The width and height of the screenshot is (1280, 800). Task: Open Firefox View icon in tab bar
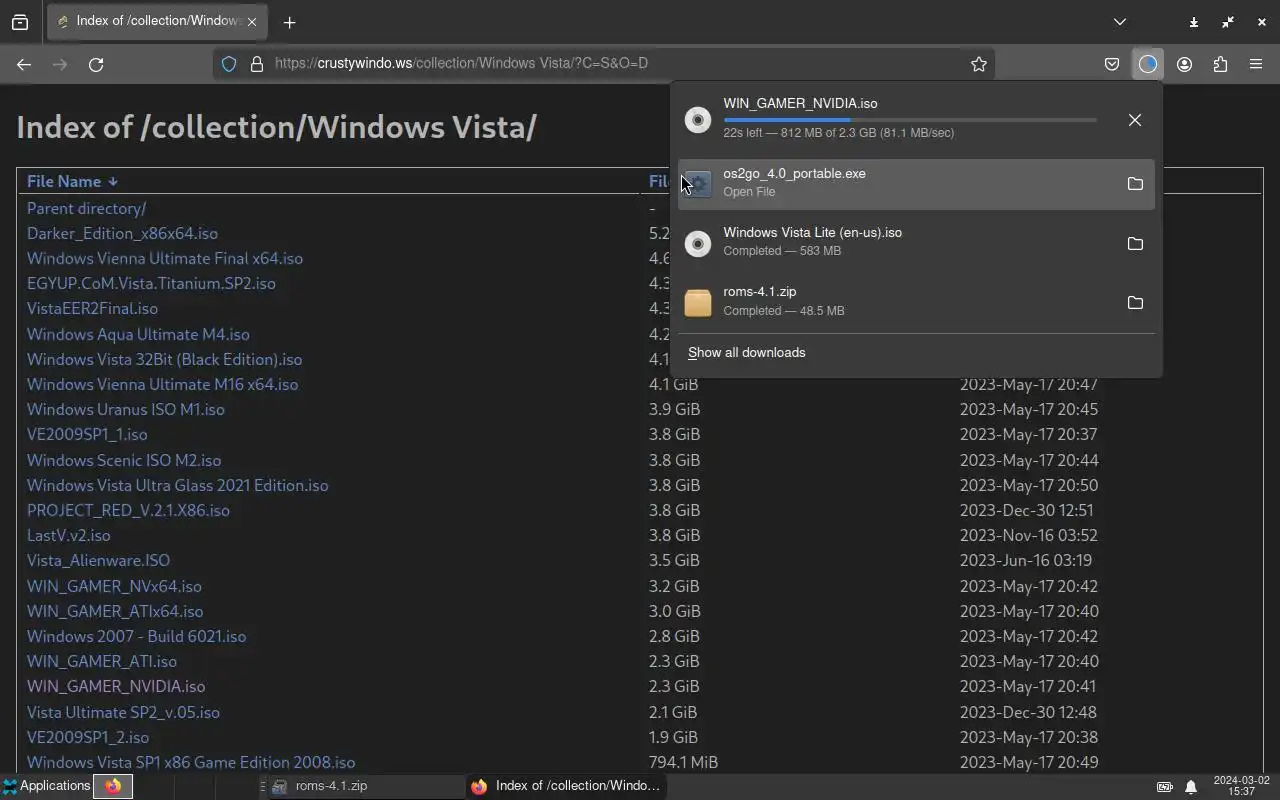(20, 22)
